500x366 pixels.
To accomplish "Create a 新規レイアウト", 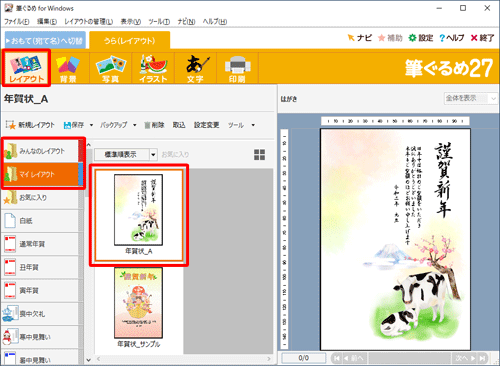I will (x=30, y=125).
